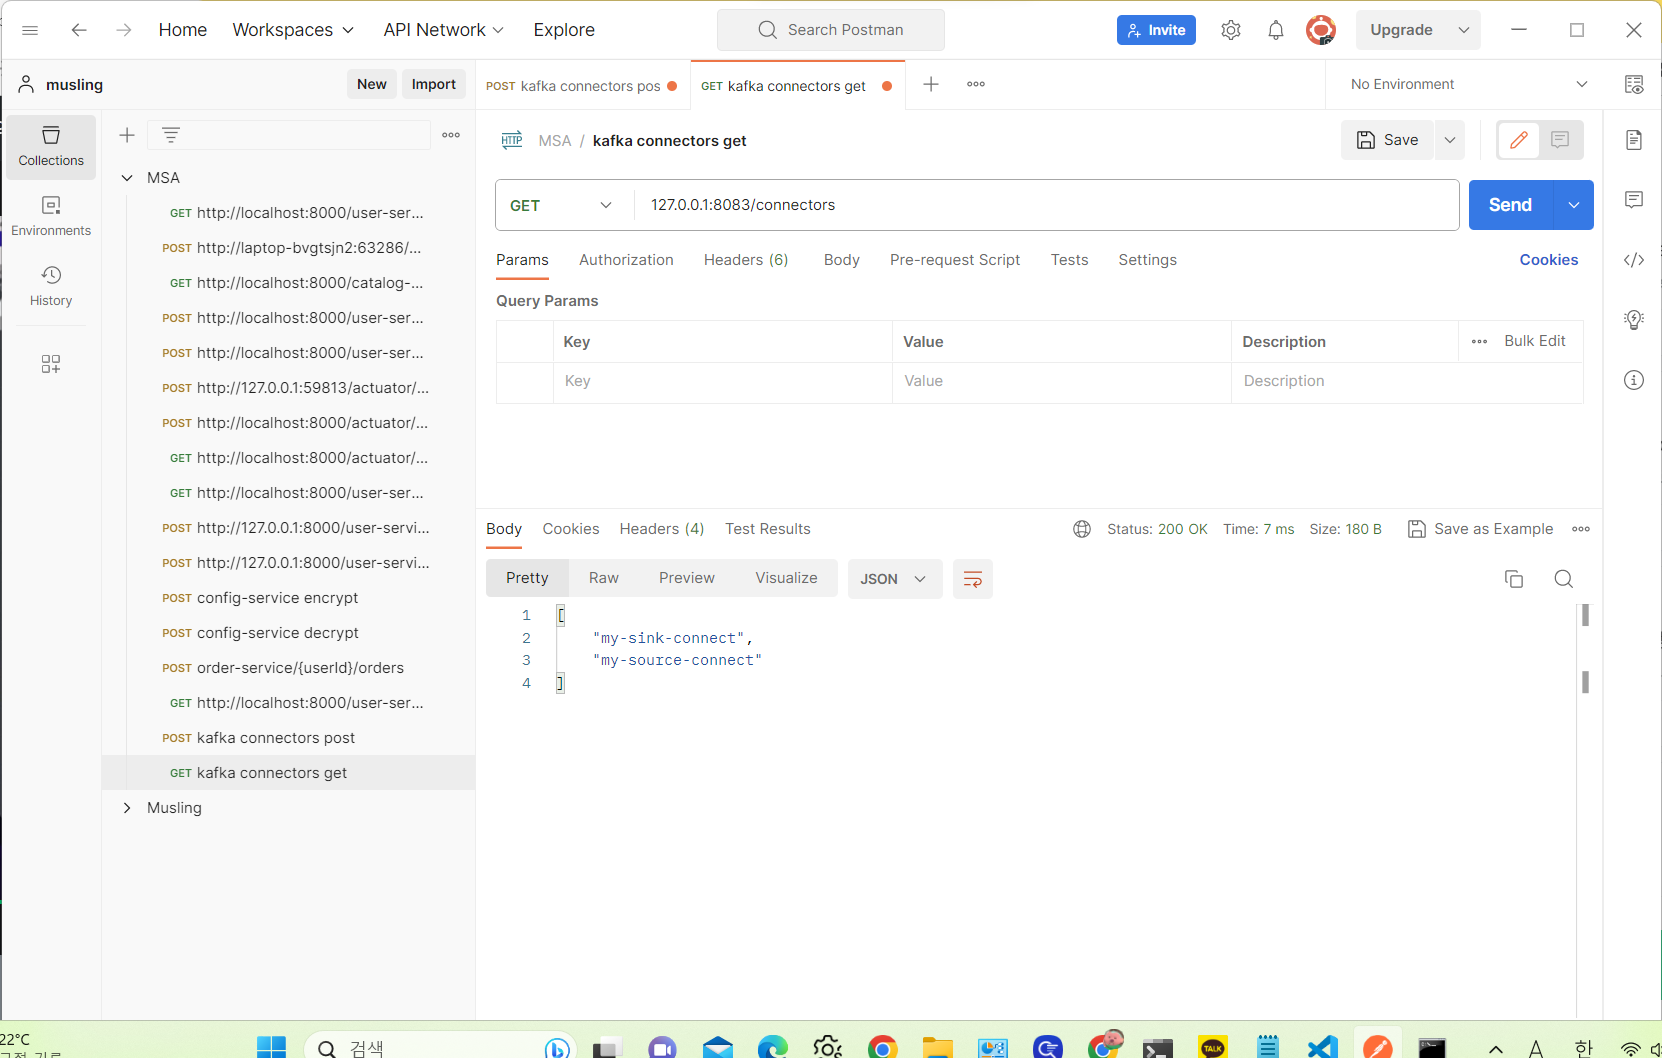
Task: Open Visual Studio Code from taskbar
Action: [1322, 1047]
